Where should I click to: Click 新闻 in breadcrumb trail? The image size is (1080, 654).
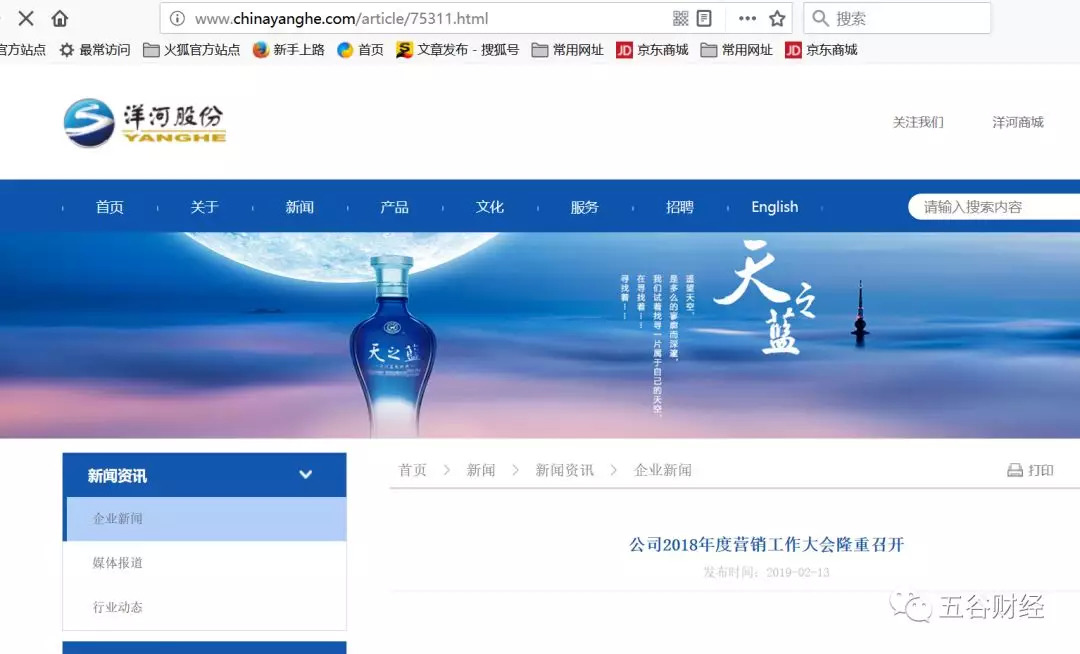click(x=481, y=470)
